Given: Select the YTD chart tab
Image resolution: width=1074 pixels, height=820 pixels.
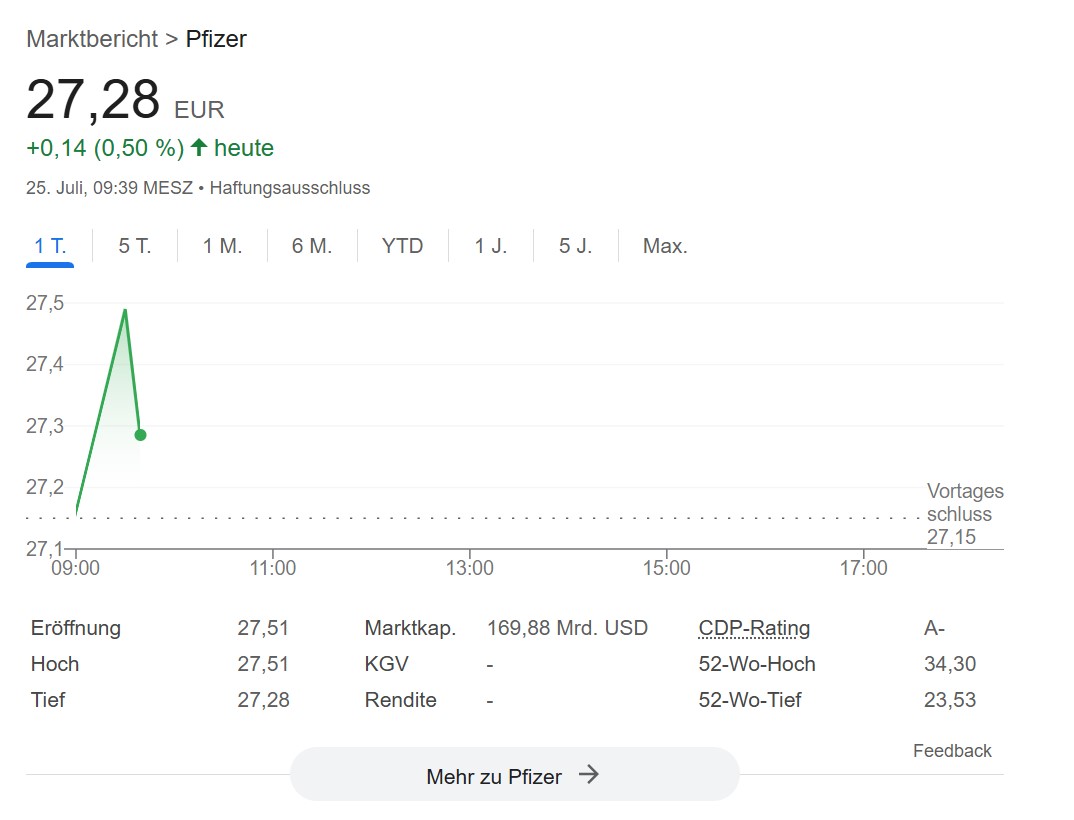Looking at the screenshot, I should [403, 246].
